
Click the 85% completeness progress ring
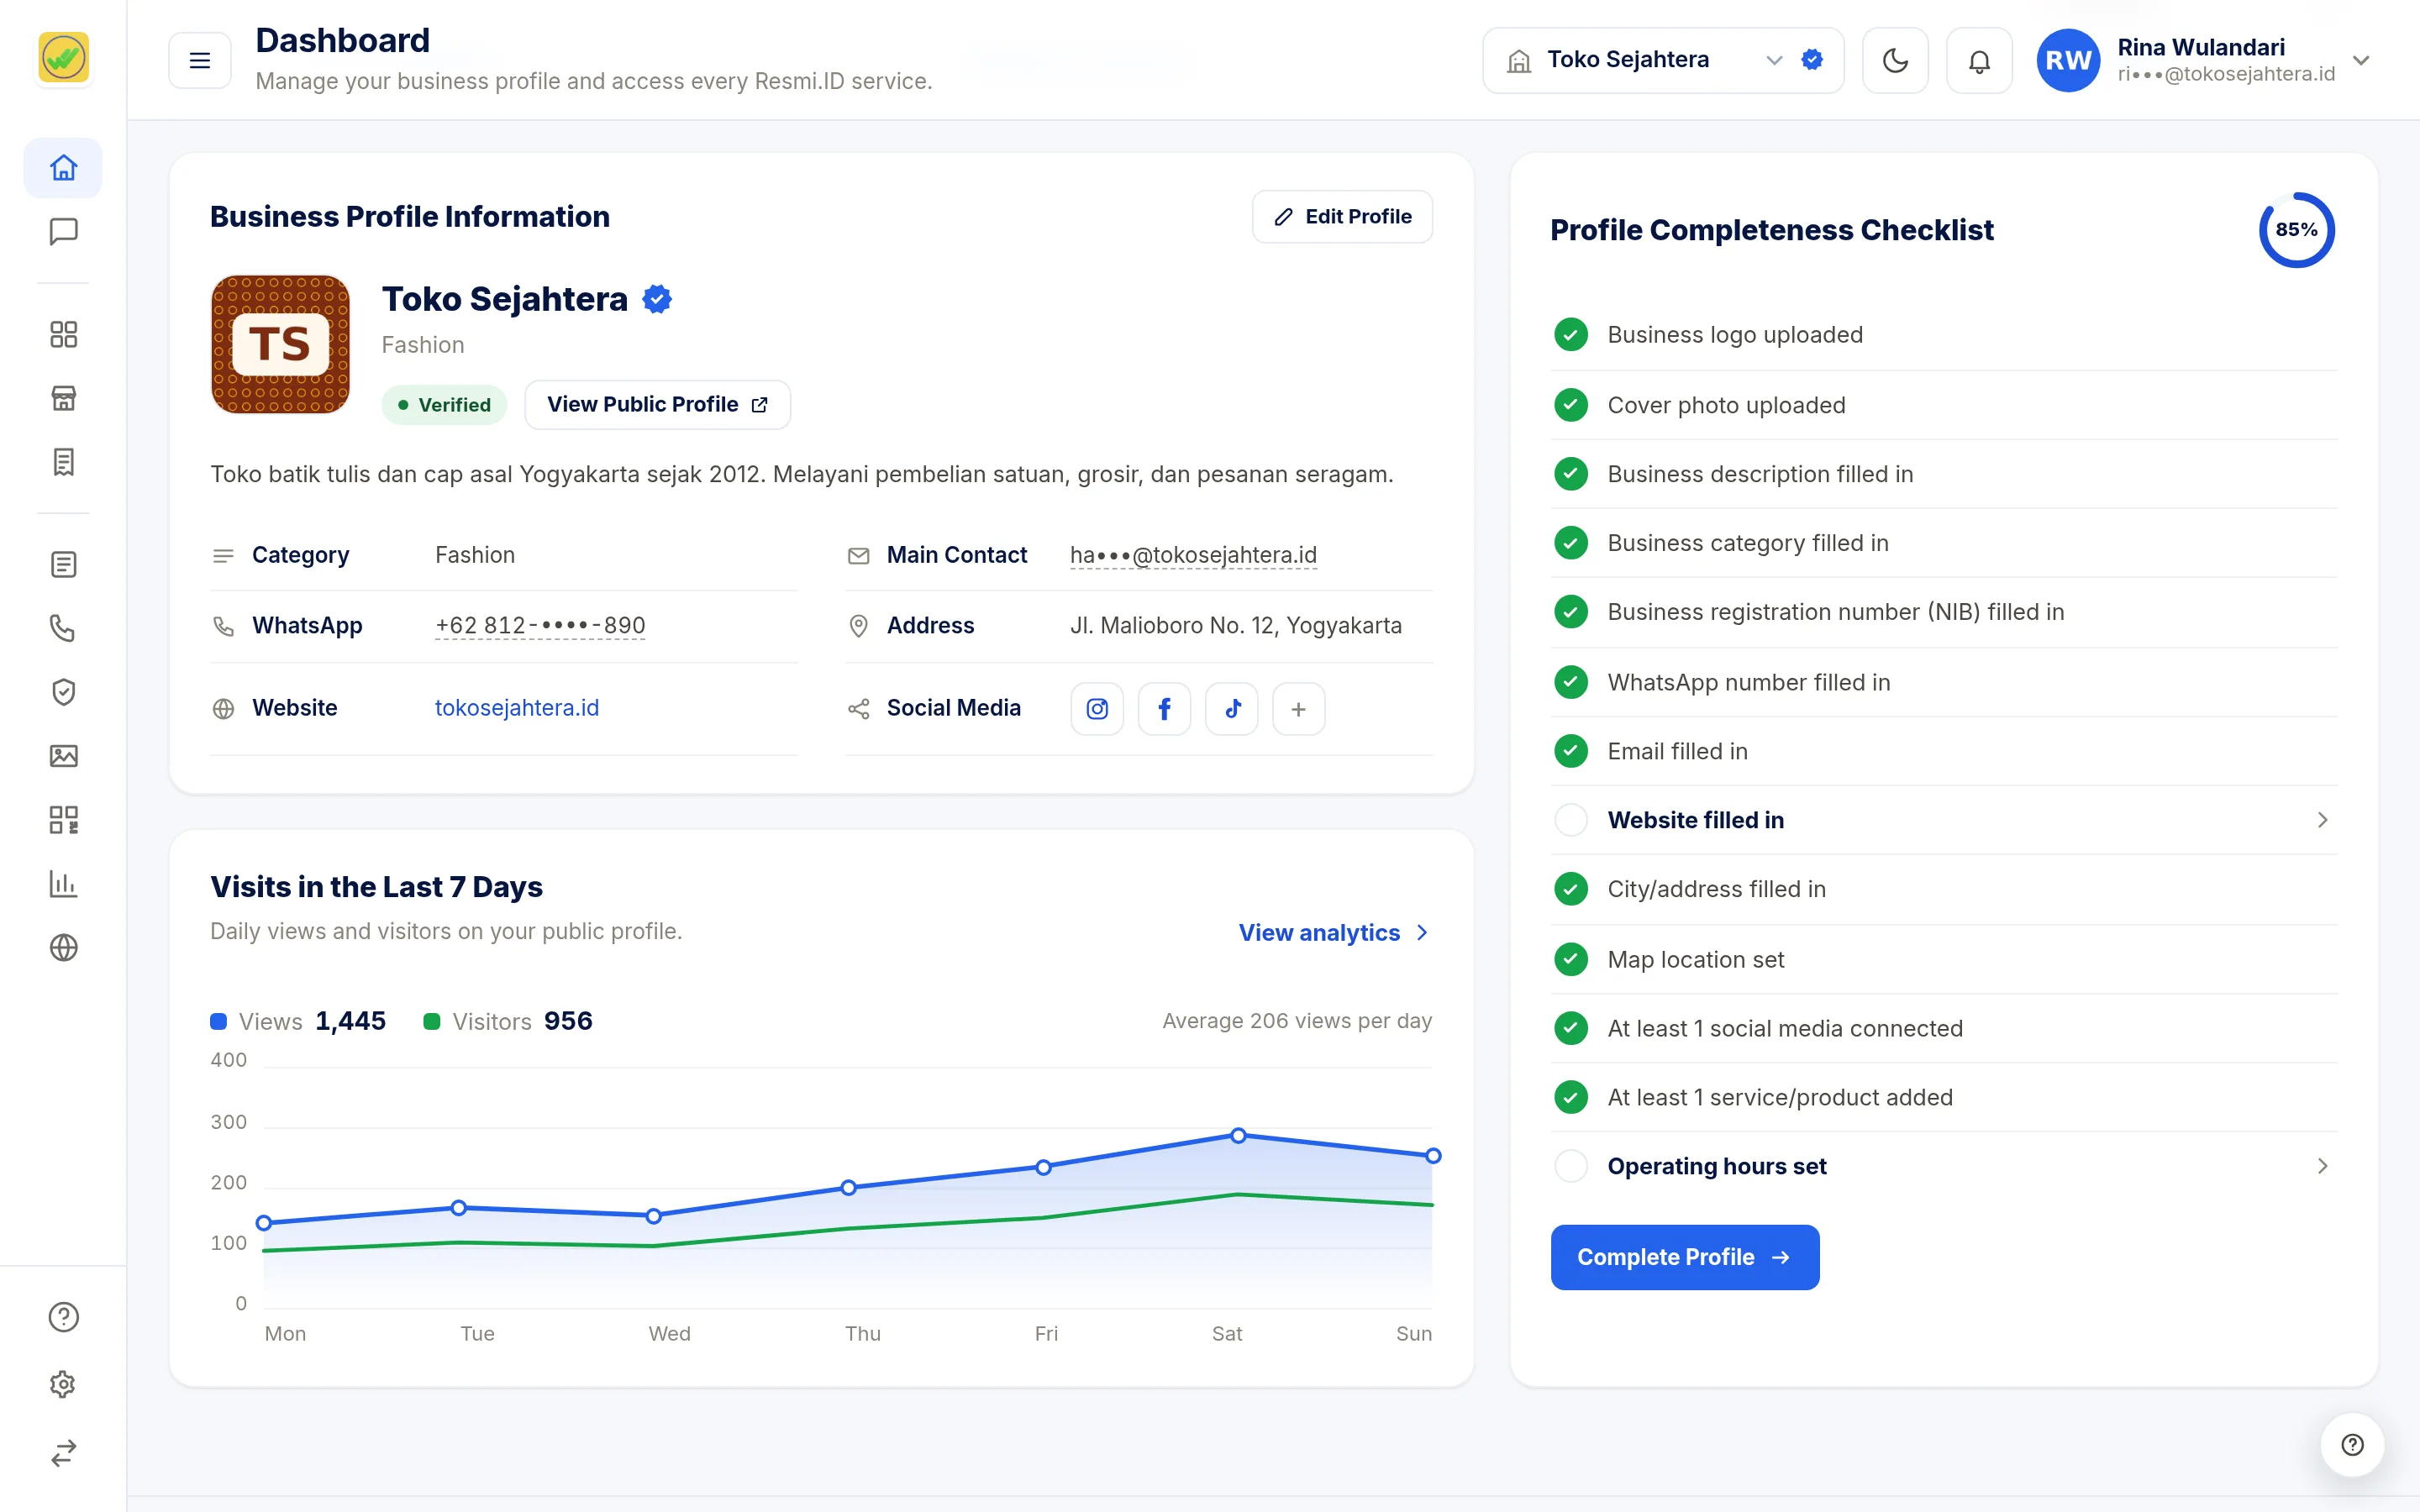(x=2296, y=230)
